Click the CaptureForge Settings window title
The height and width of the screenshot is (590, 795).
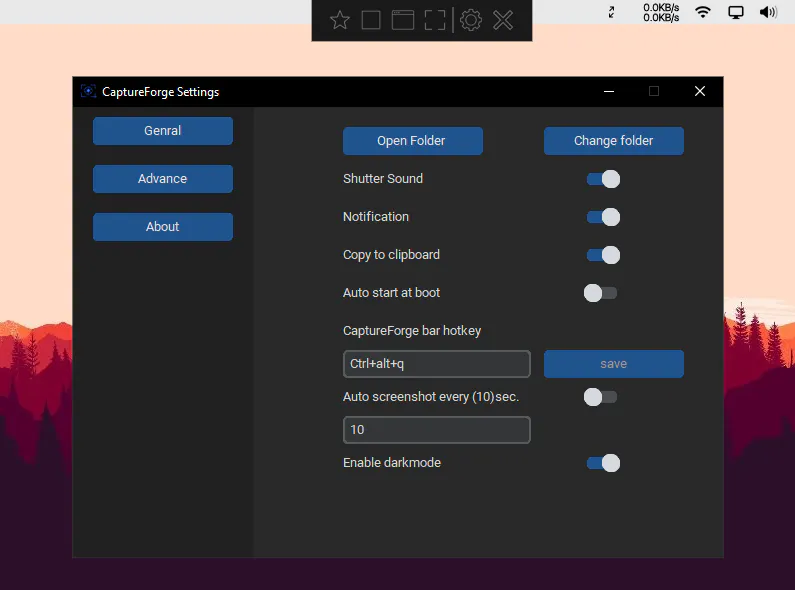161,92
